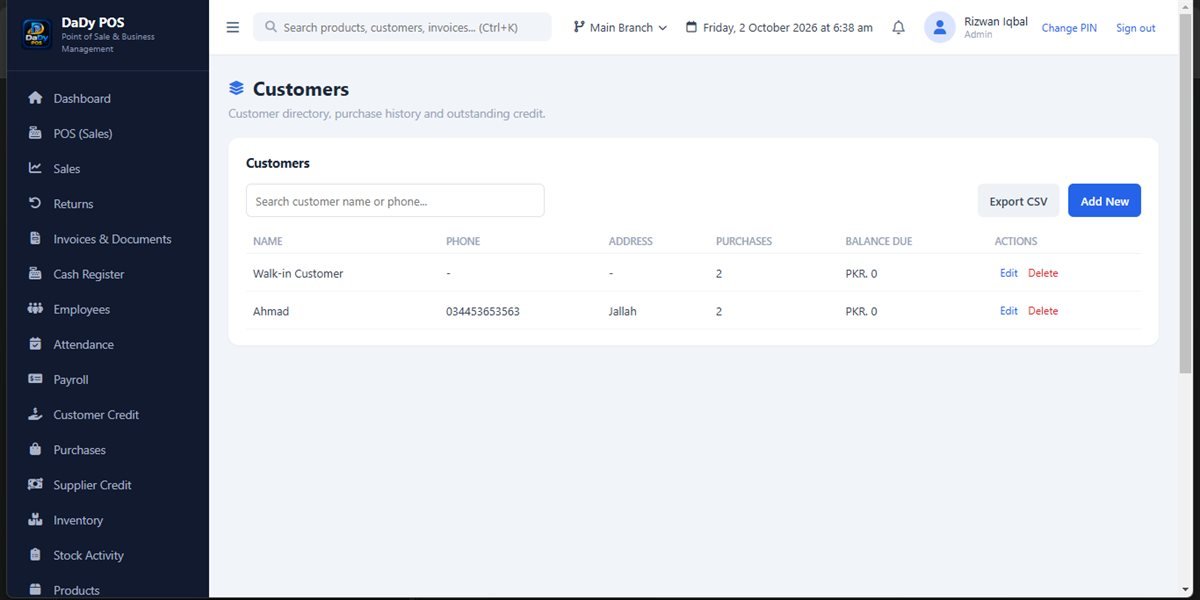Viewport: 1200px width, 600px height.
Task: Open the Employees sidebar label
Action: (82, 309)
